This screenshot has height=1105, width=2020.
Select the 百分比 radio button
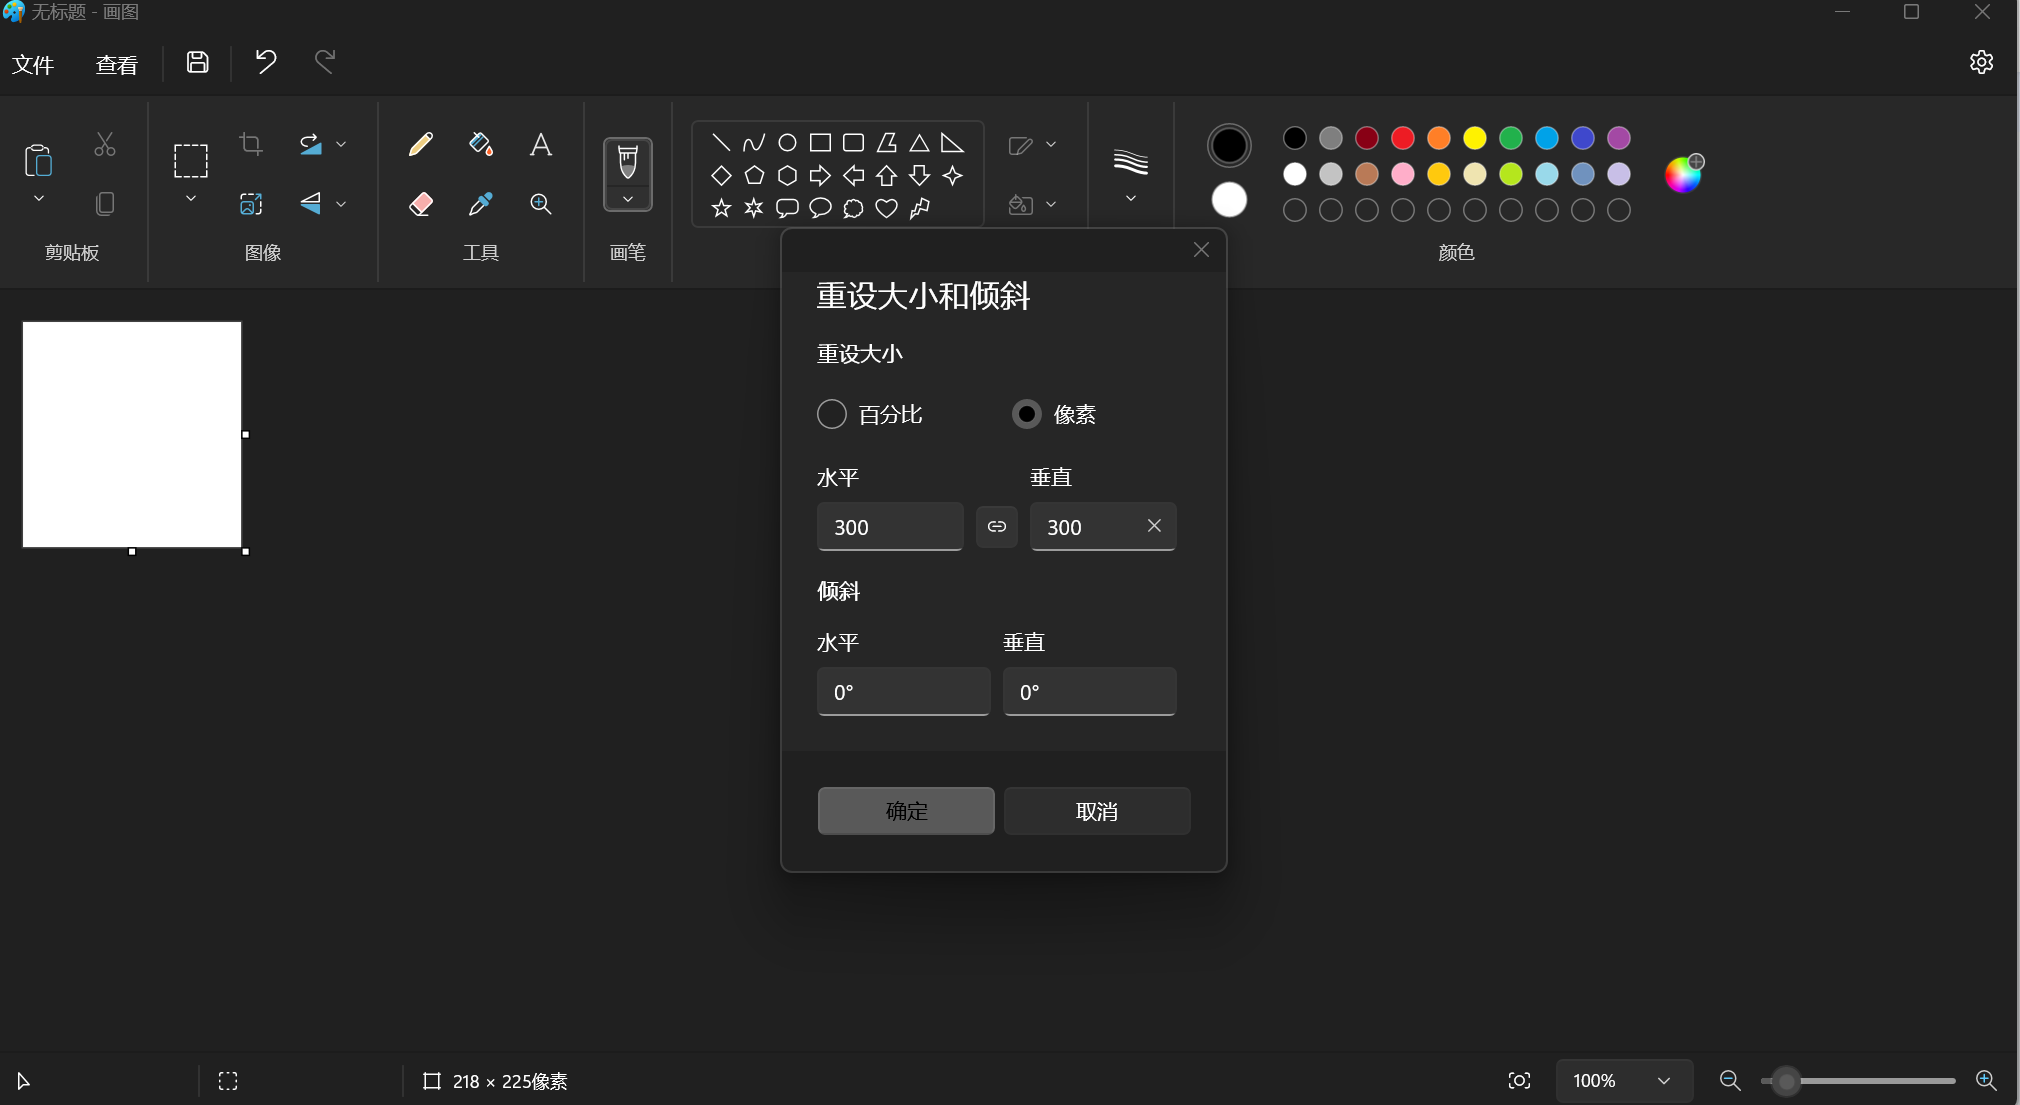(832, 414)
